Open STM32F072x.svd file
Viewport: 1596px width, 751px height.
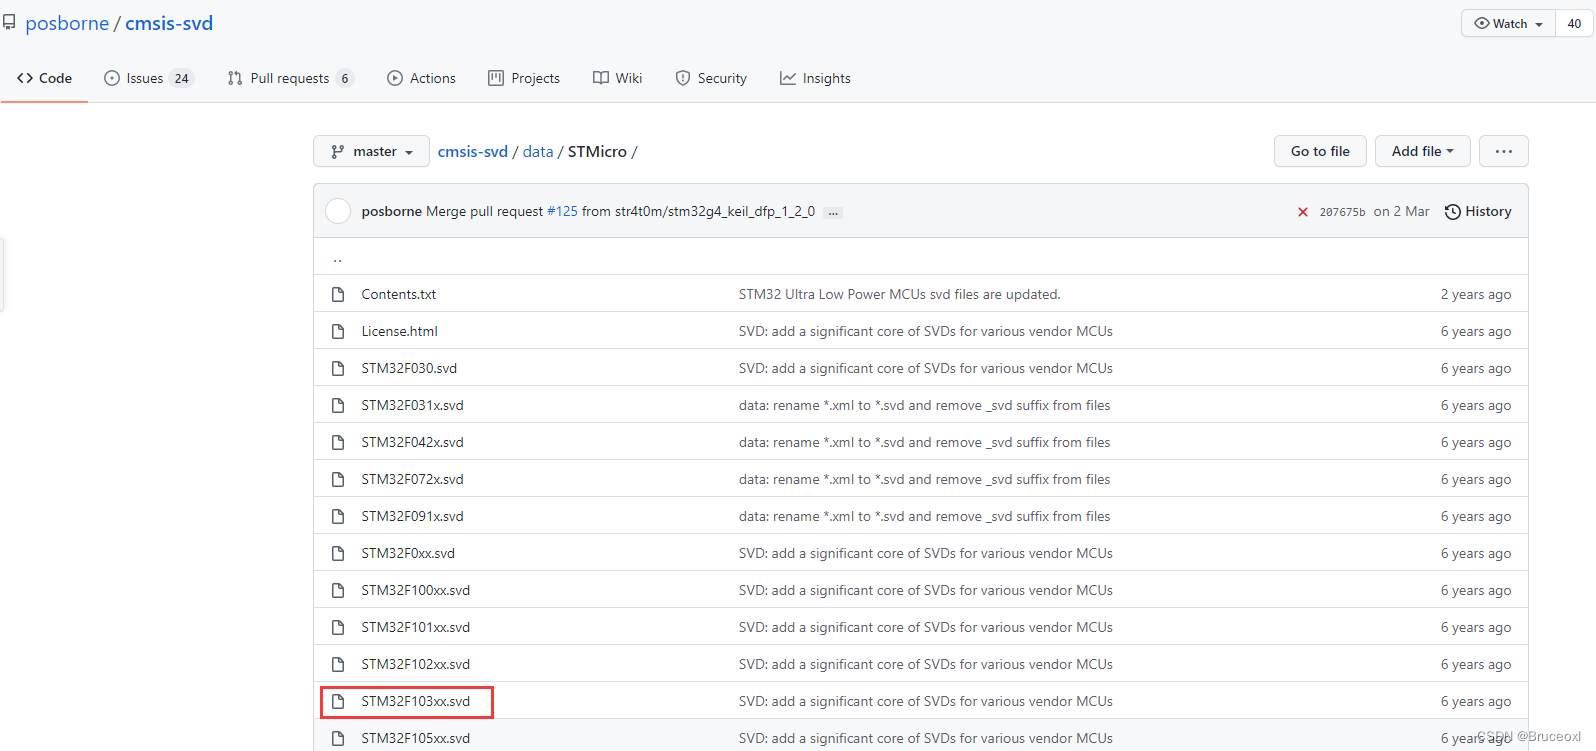click(x=413, y=479)
